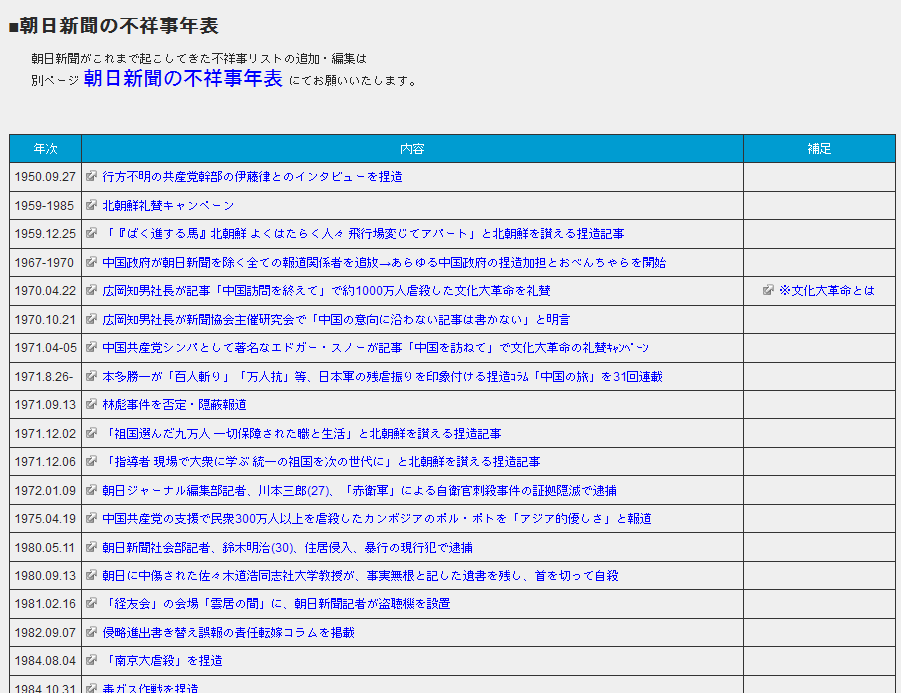Click the 補足 column header

coord(819,149)
